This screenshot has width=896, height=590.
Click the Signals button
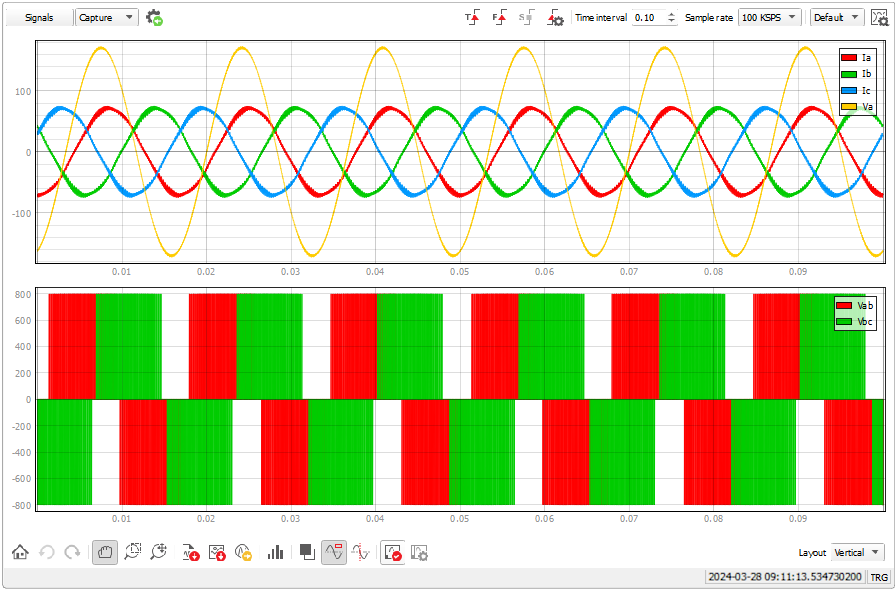pos(39,18)
